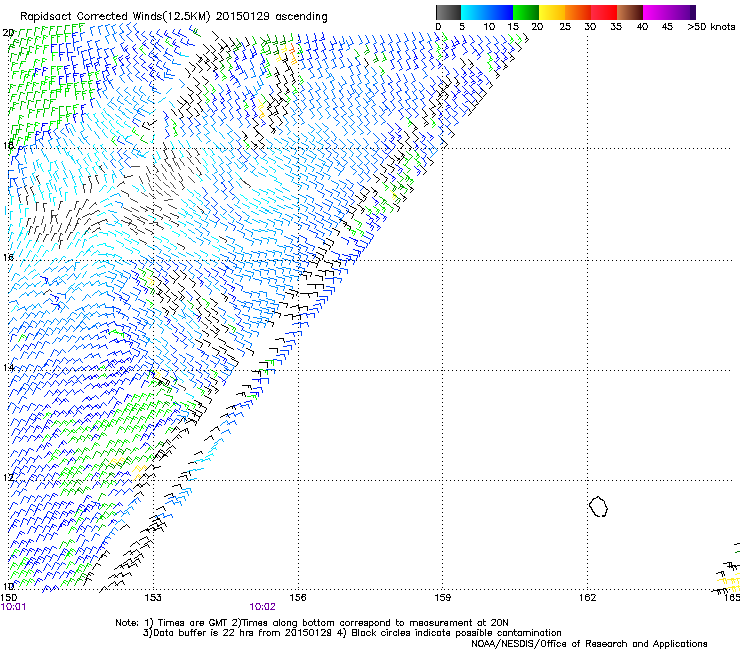Pick the red 30-35 knots legend swatch
Screen dimensions: 740x650
(x=604, y=12)
